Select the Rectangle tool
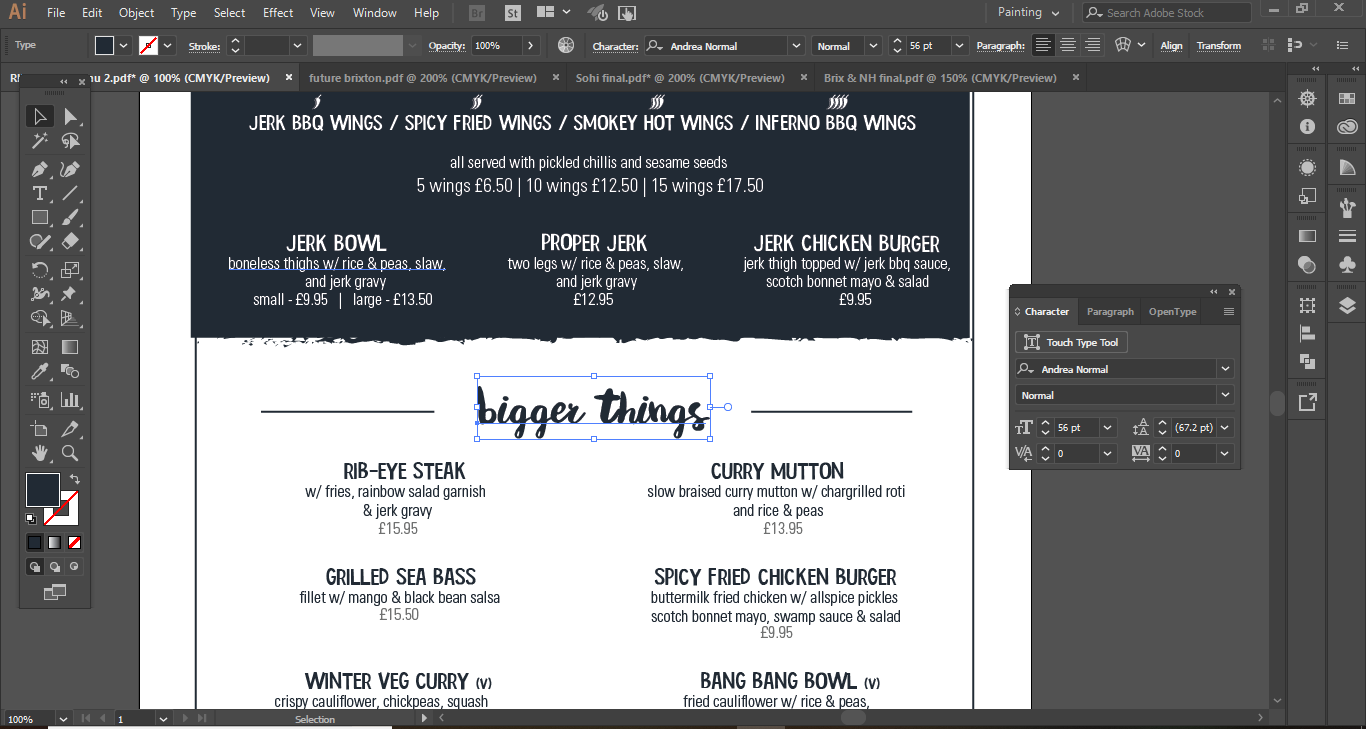This screenshot has width=1366, height=729. coord(40,217)
